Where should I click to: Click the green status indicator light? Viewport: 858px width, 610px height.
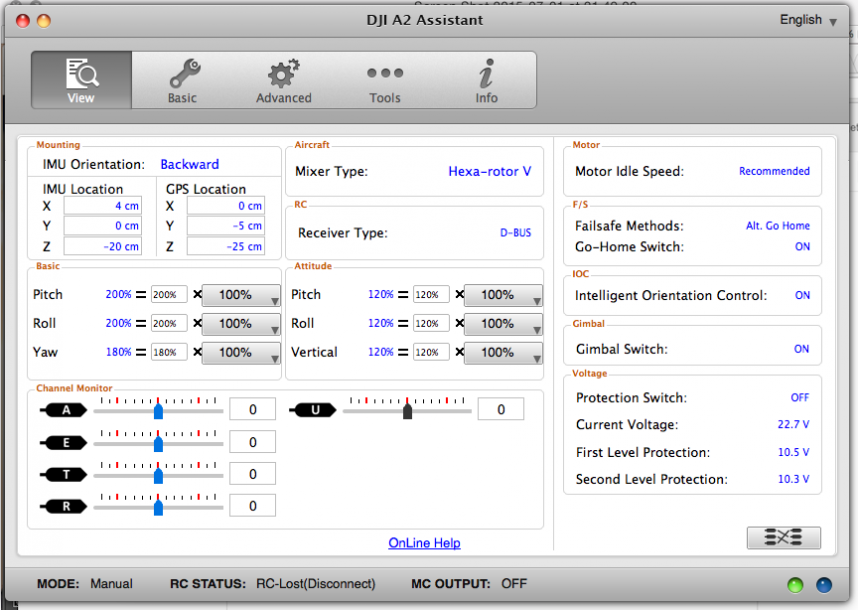coord(795,585)
